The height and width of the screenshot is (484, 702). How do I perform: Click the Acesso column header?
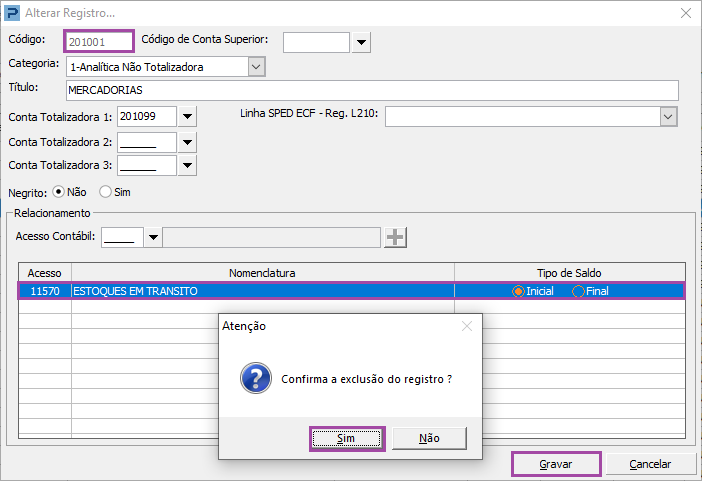click(45, 273)
